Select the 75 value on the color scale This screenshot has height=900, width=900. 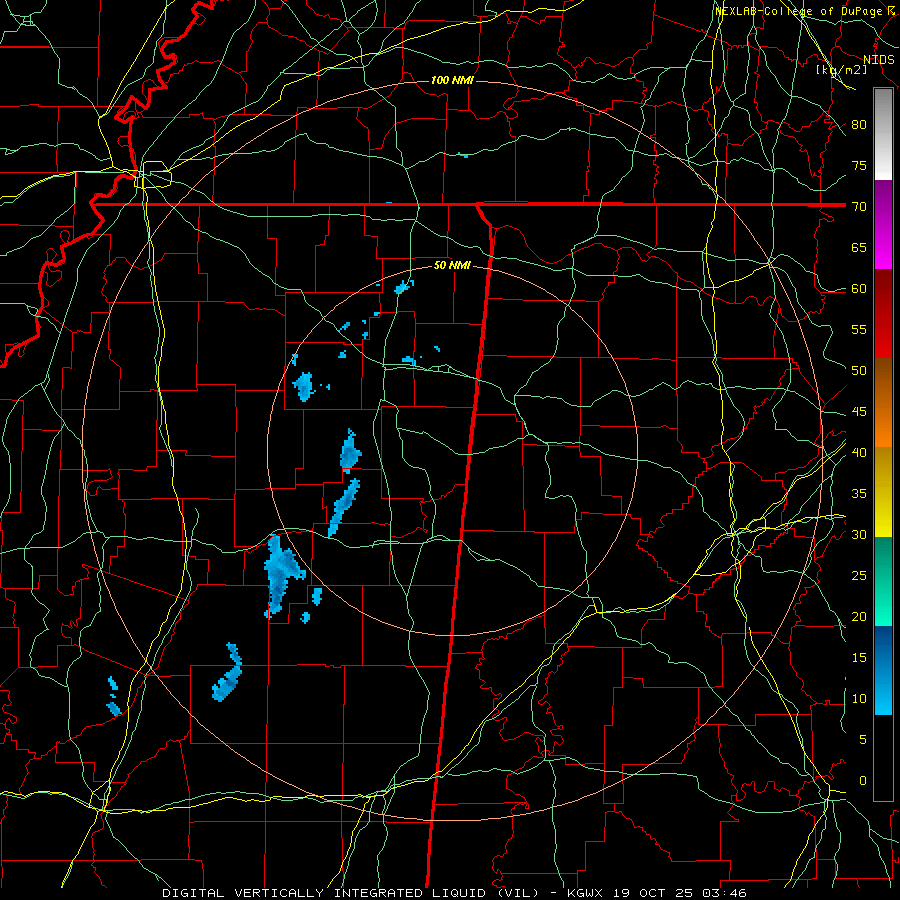[x=859, y=165]
